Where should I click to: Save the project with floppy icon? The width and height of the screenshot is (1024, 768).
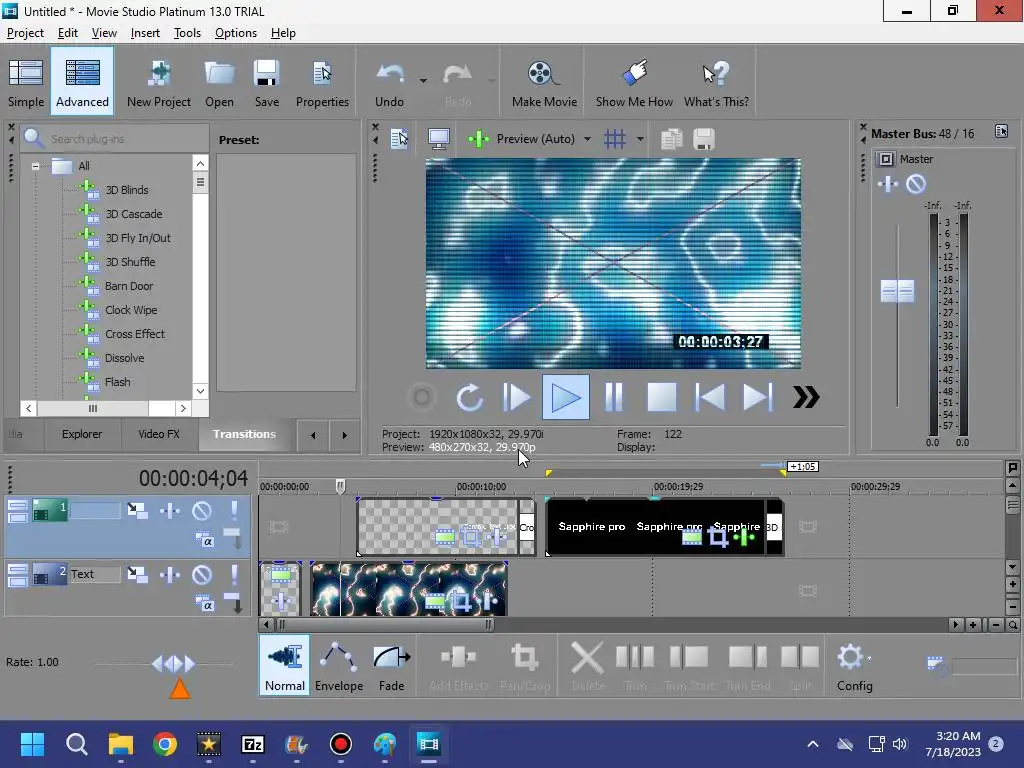click(x=266, y=82)
